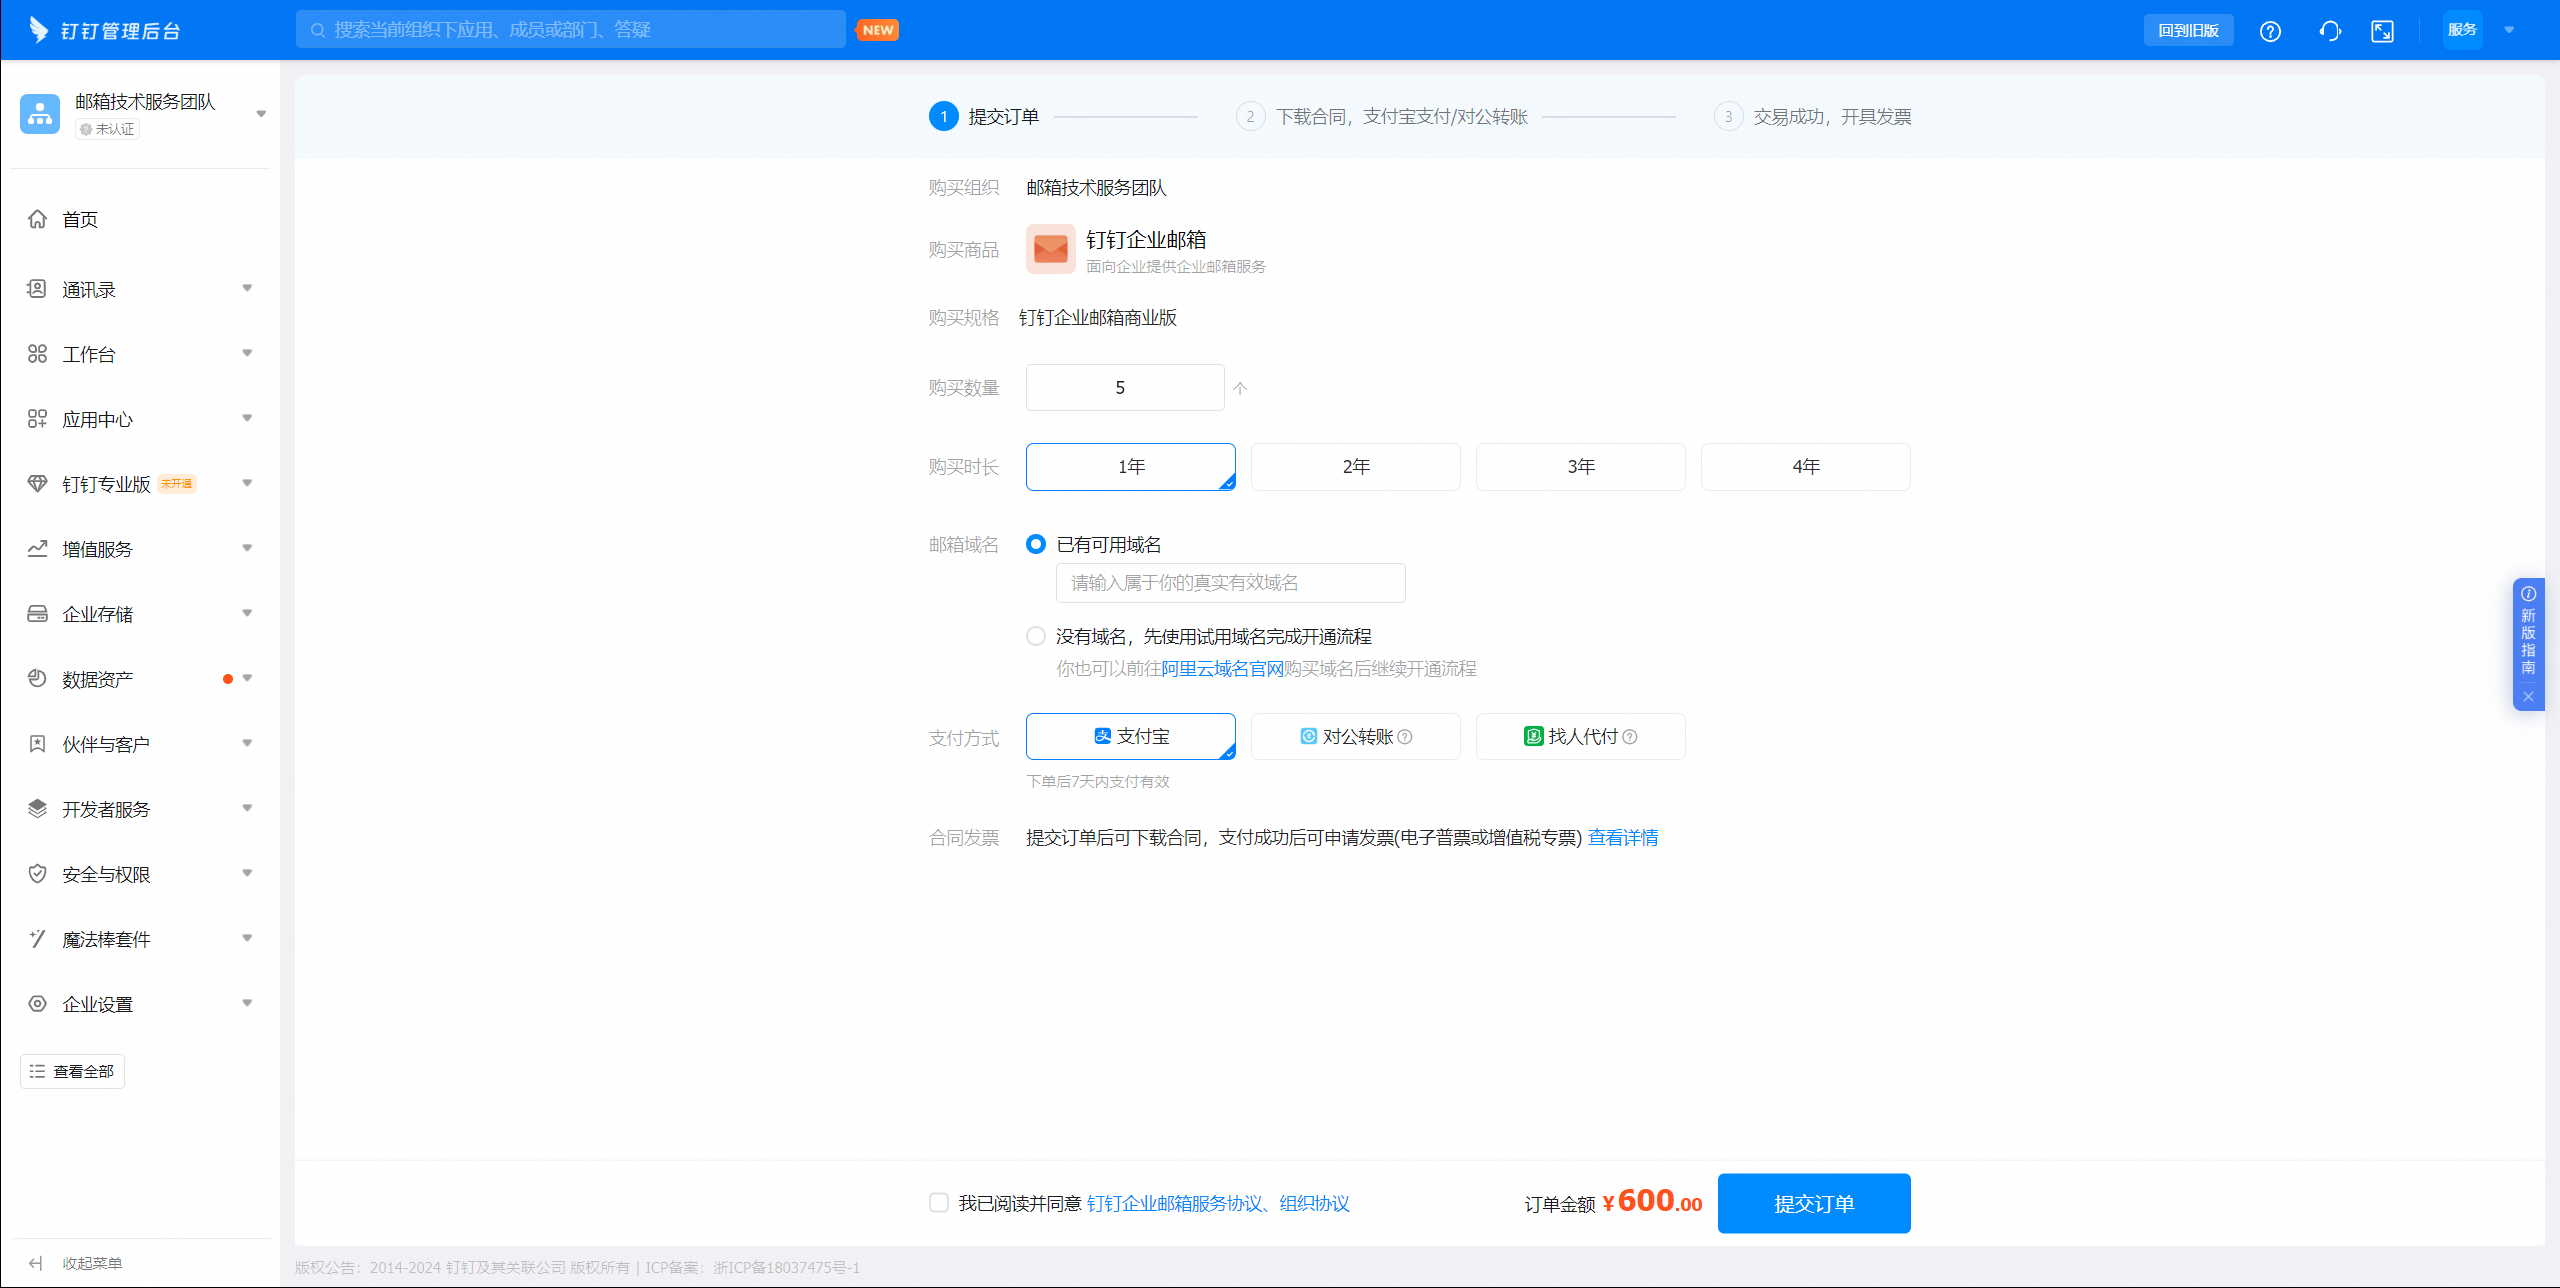Focus the 购买数量 quantity field
This screenshot has width=2560, height=1288.
coord(1125,388)
